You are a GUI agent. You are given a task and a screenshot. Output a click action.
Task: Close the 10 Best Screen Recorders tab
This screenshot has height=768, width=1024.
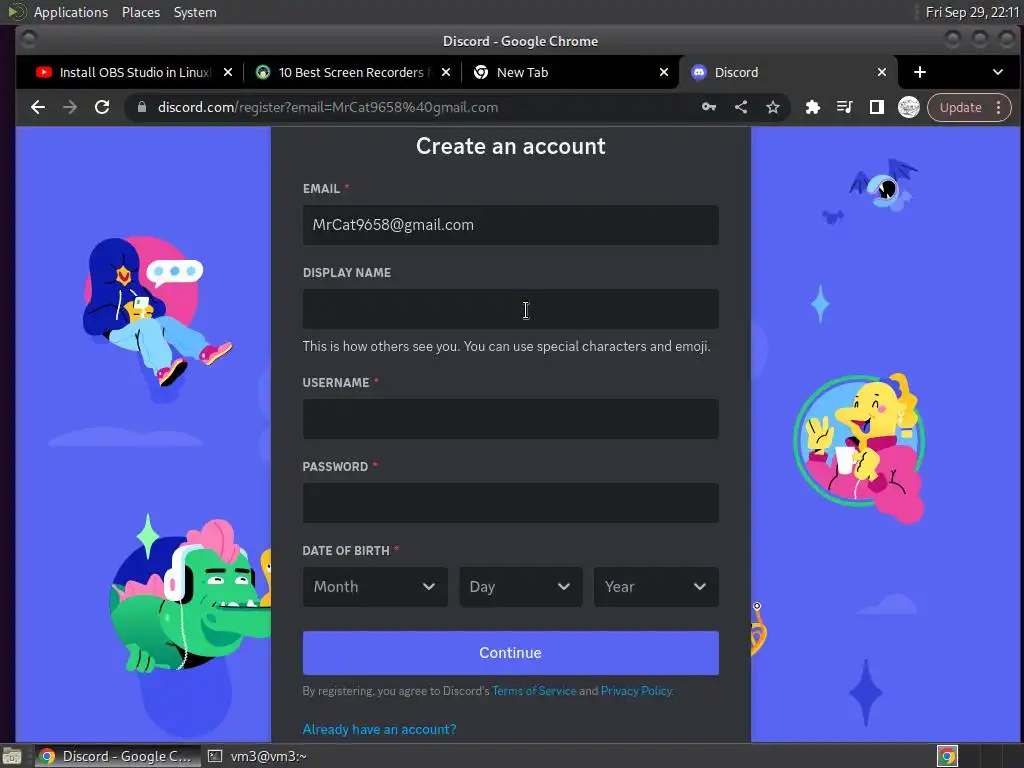[x=445, y=72]
